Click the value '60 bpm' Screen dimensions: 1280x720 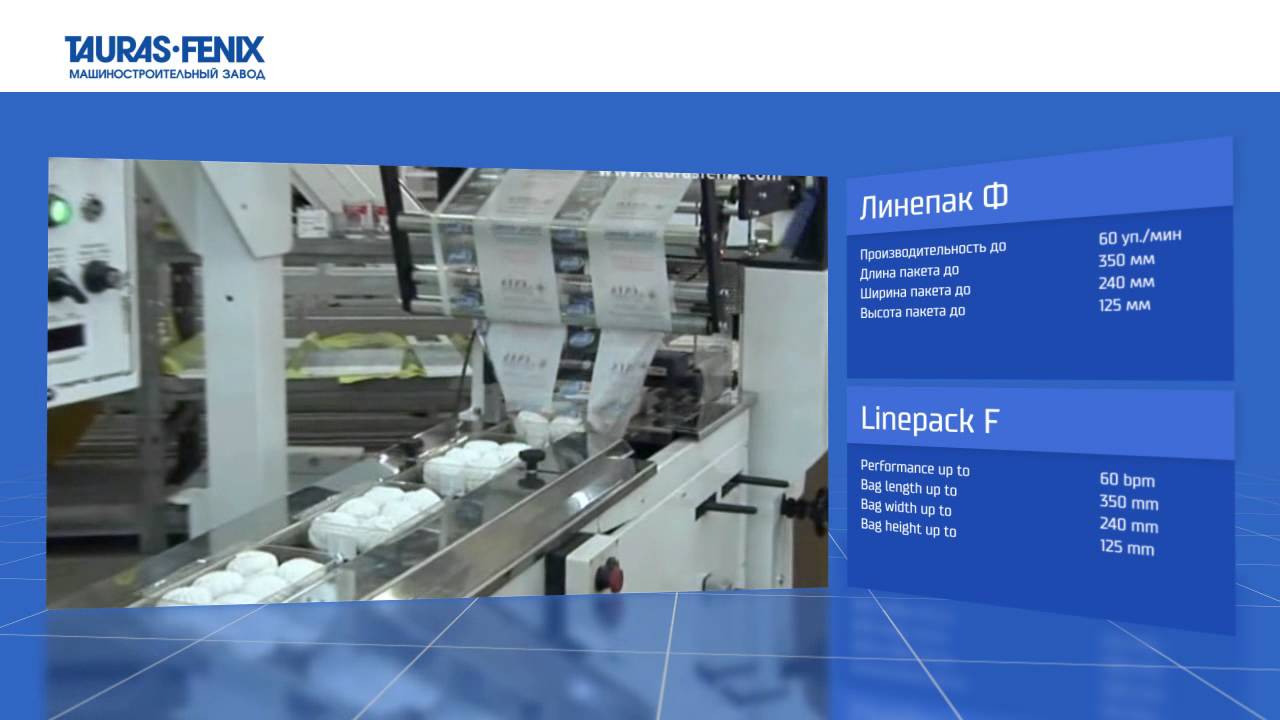click(1127, 480)
